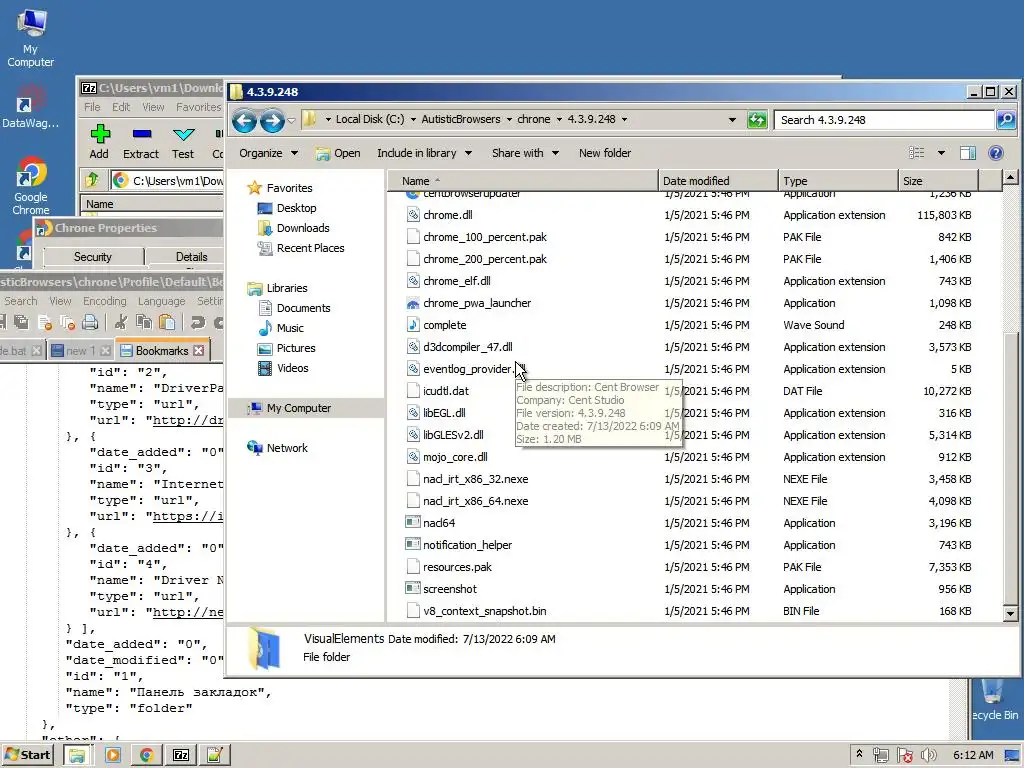Click 7-Zip up-folder arrow icon
This screenshot has width=1024, height=768.
click(92, 180)
